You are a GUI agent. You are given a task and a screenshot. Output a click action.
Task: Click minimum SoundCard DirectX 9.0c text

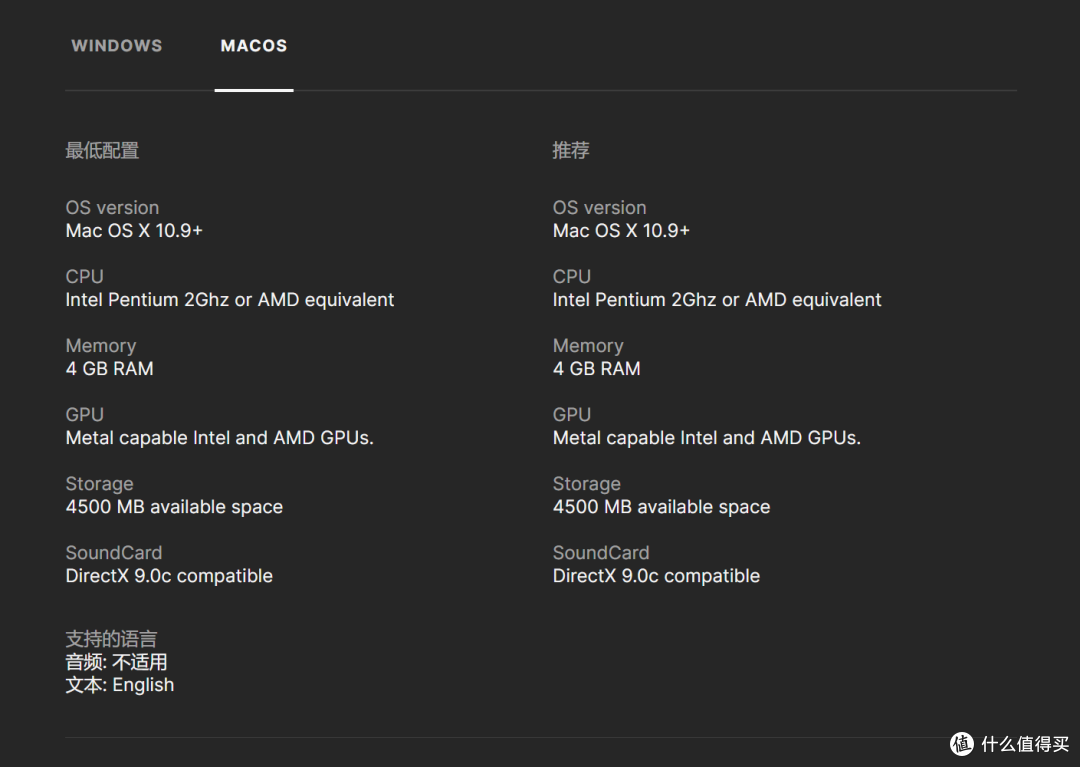click(x=169, y=576)
